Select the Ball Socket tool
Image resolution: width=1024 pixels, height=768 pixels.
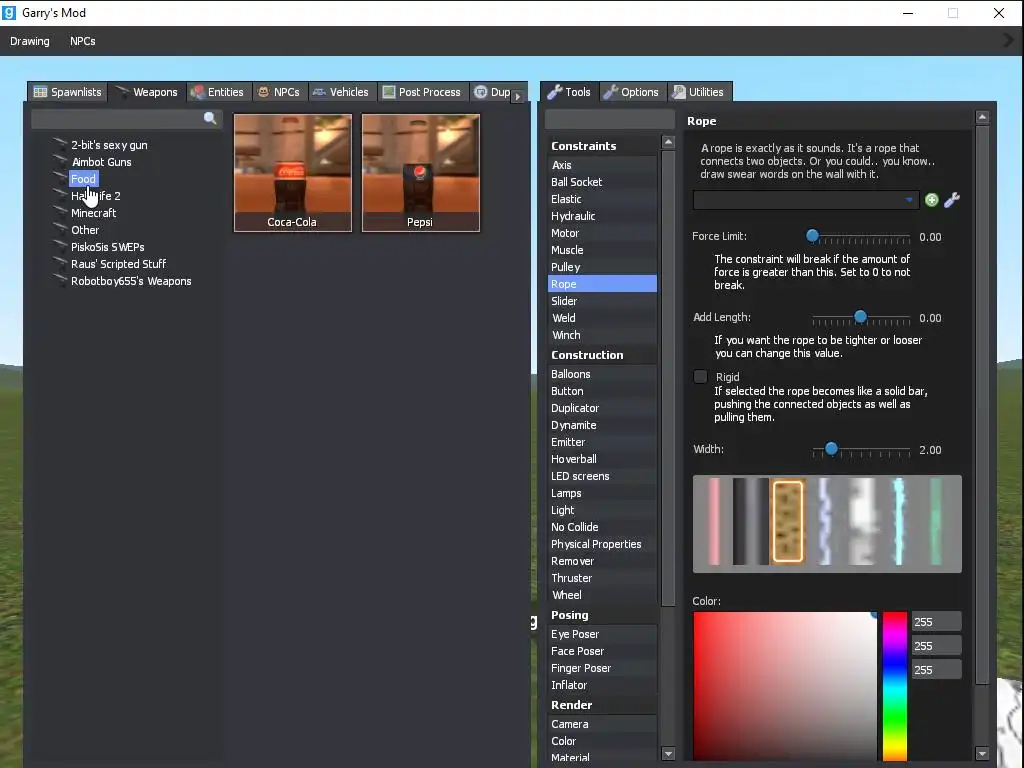tap(602, 182)
